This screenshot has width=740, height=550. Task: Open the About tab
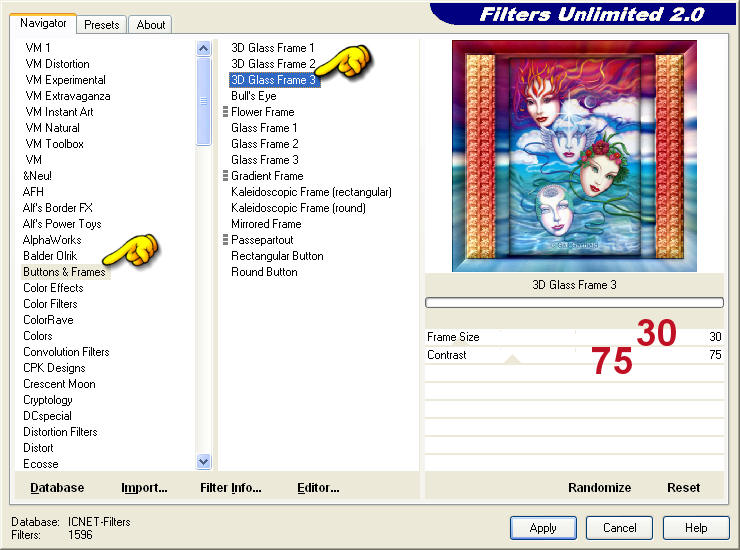[x=151, y=25]
